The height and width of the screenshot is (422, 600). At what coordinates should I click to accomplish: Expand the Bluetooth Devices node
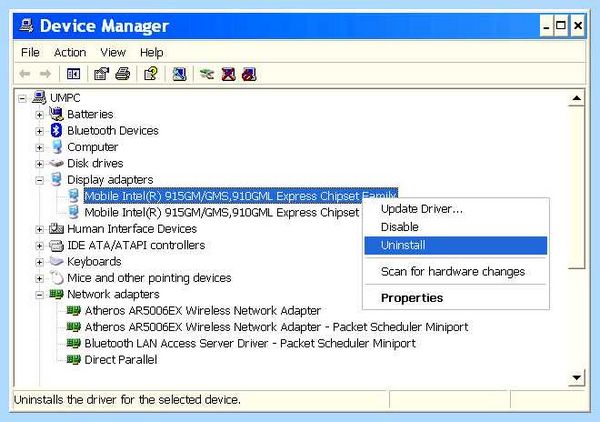click(x=39, y=131)
